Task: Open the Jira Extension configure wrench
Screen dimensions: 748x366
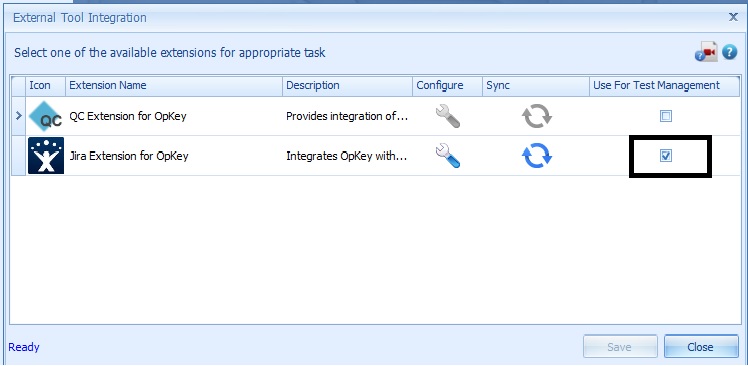Action: click(448, 156)
